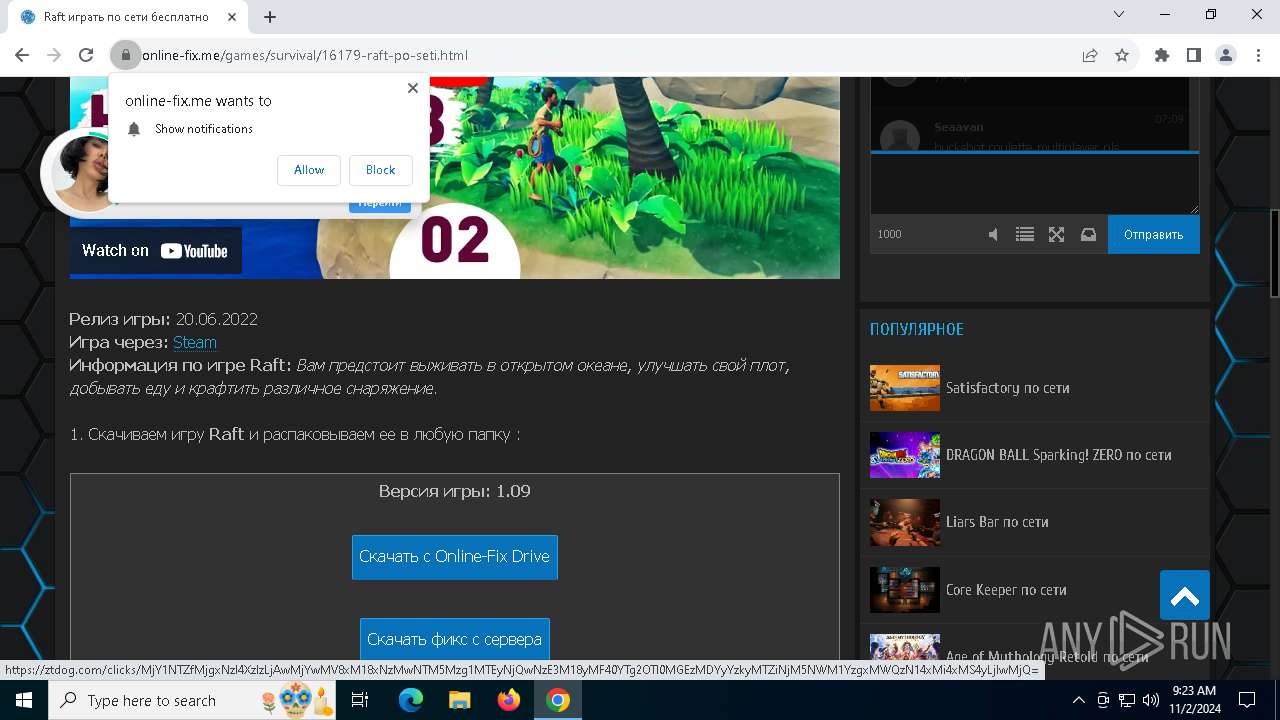
Task: Click the Liars Bar game thumbnail
Action: click(x=905, y=522)
